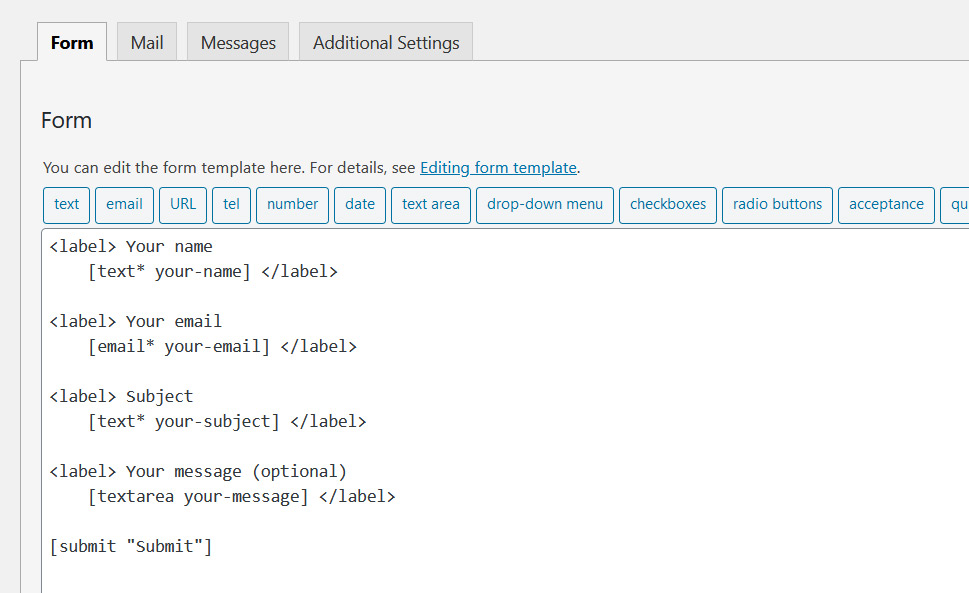The image size is (969, 593).
Task: Add an acceptance checkbox tag
Action: (886, 205)
